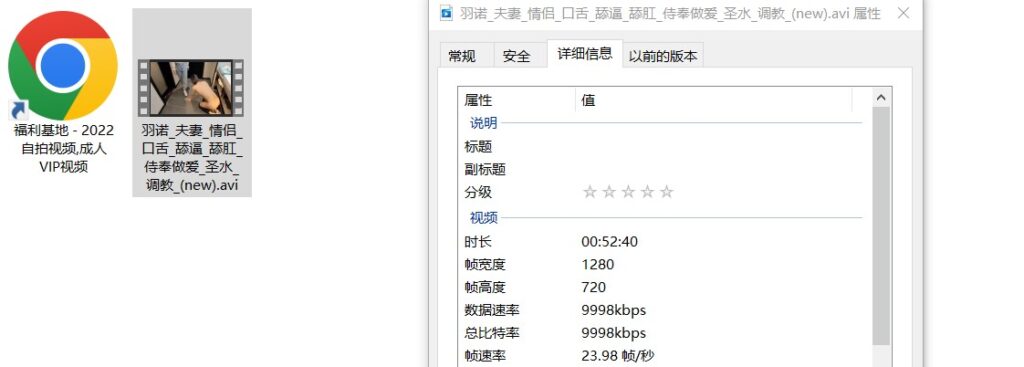Click the 分级 property label
Screen dimensions: 1024x367
(x=478, y=193)
